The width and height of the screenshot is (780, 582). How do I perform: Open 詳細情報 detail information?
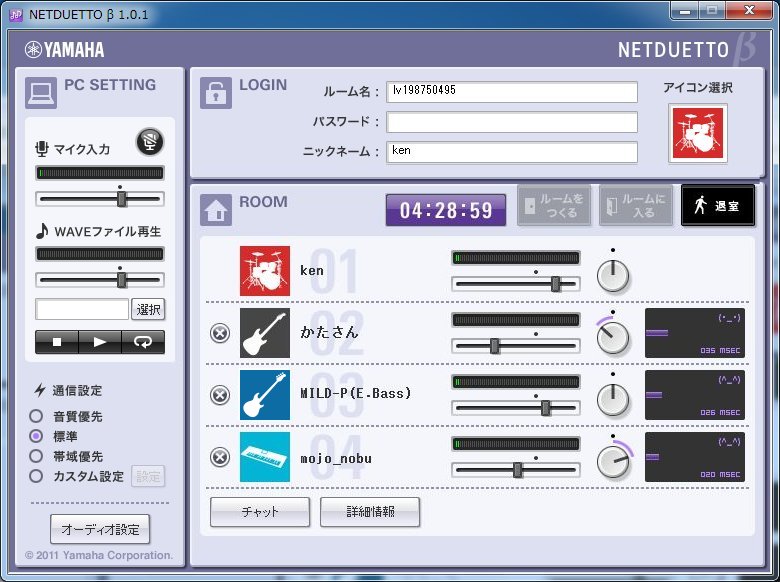coord(370,512)
